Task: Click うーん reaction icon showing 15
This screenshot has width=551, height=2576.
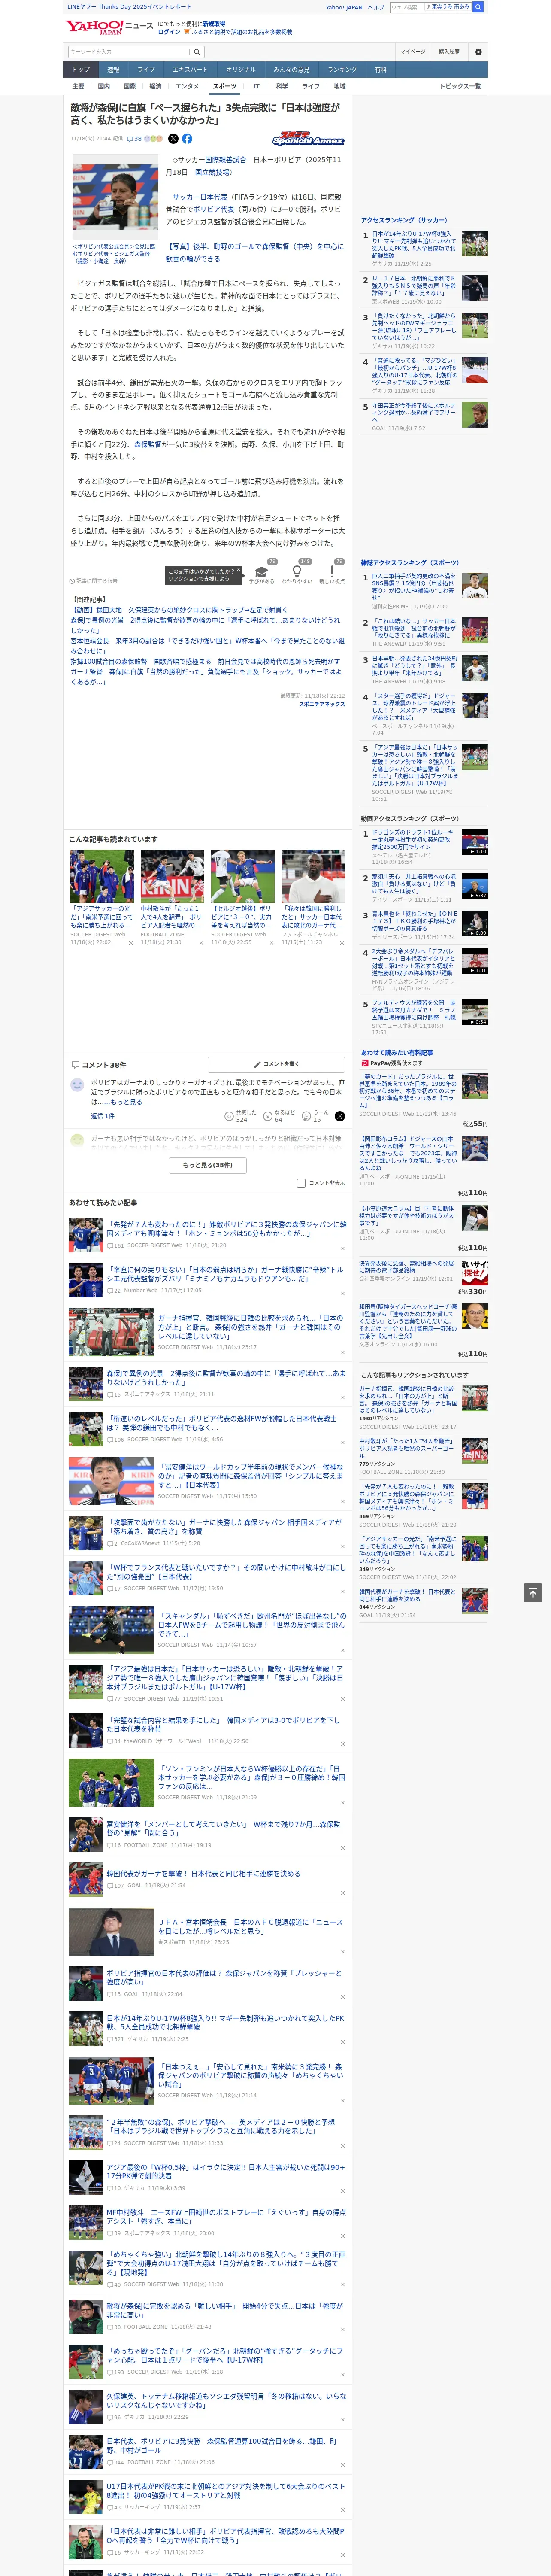Action: (x=307, y=1116)
